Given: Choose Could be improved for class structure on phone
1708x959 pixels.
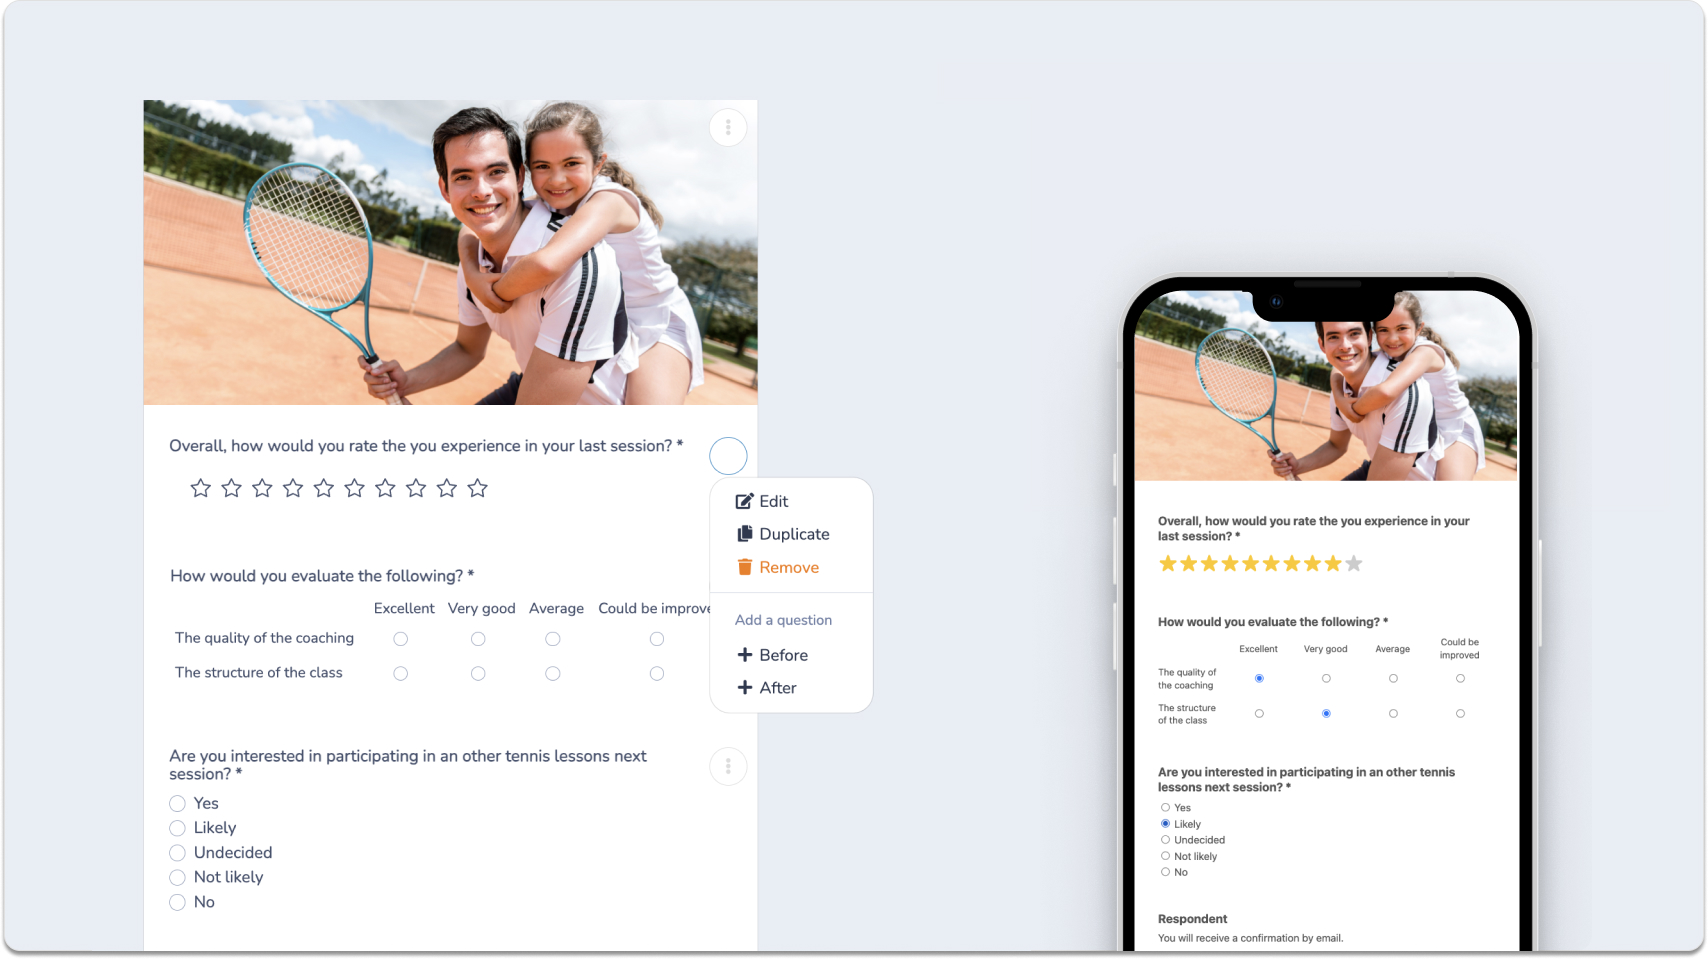Looking at the screenshot, I should coord(1460,714).
